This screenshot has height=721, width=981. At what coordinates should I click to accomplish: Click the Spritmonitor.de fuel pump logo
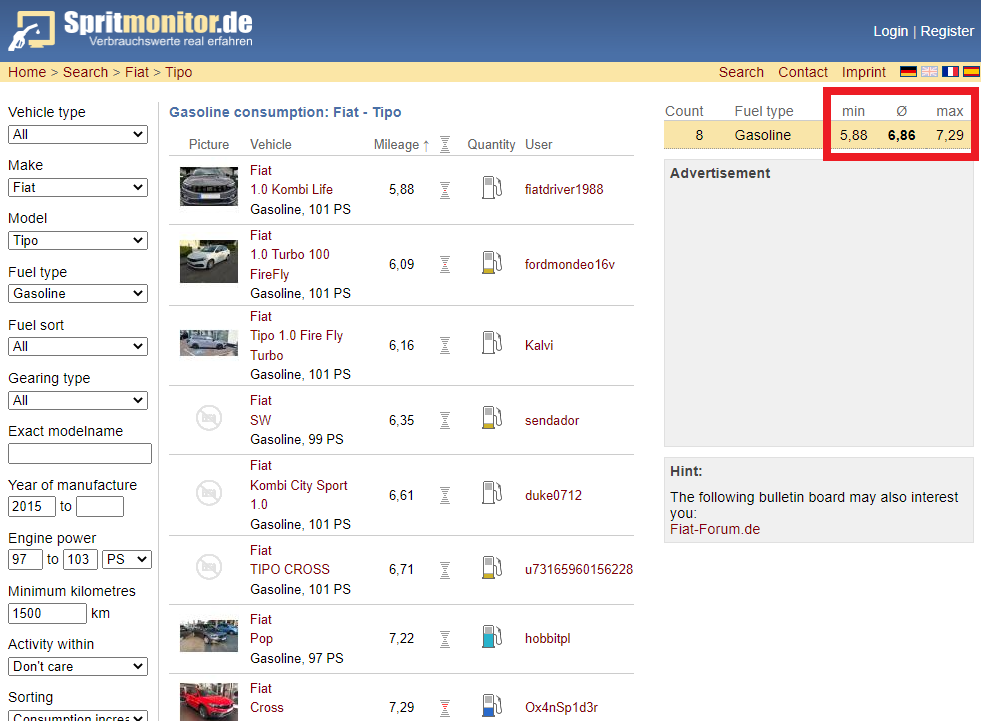[x=31, y=30]
